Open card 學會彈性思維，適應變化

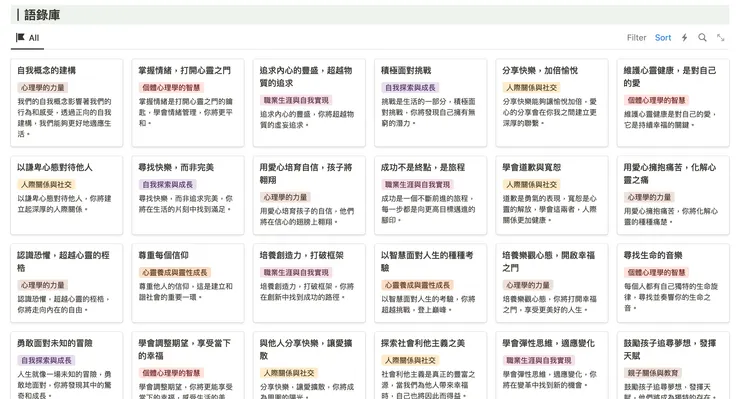tap(552, 365)
